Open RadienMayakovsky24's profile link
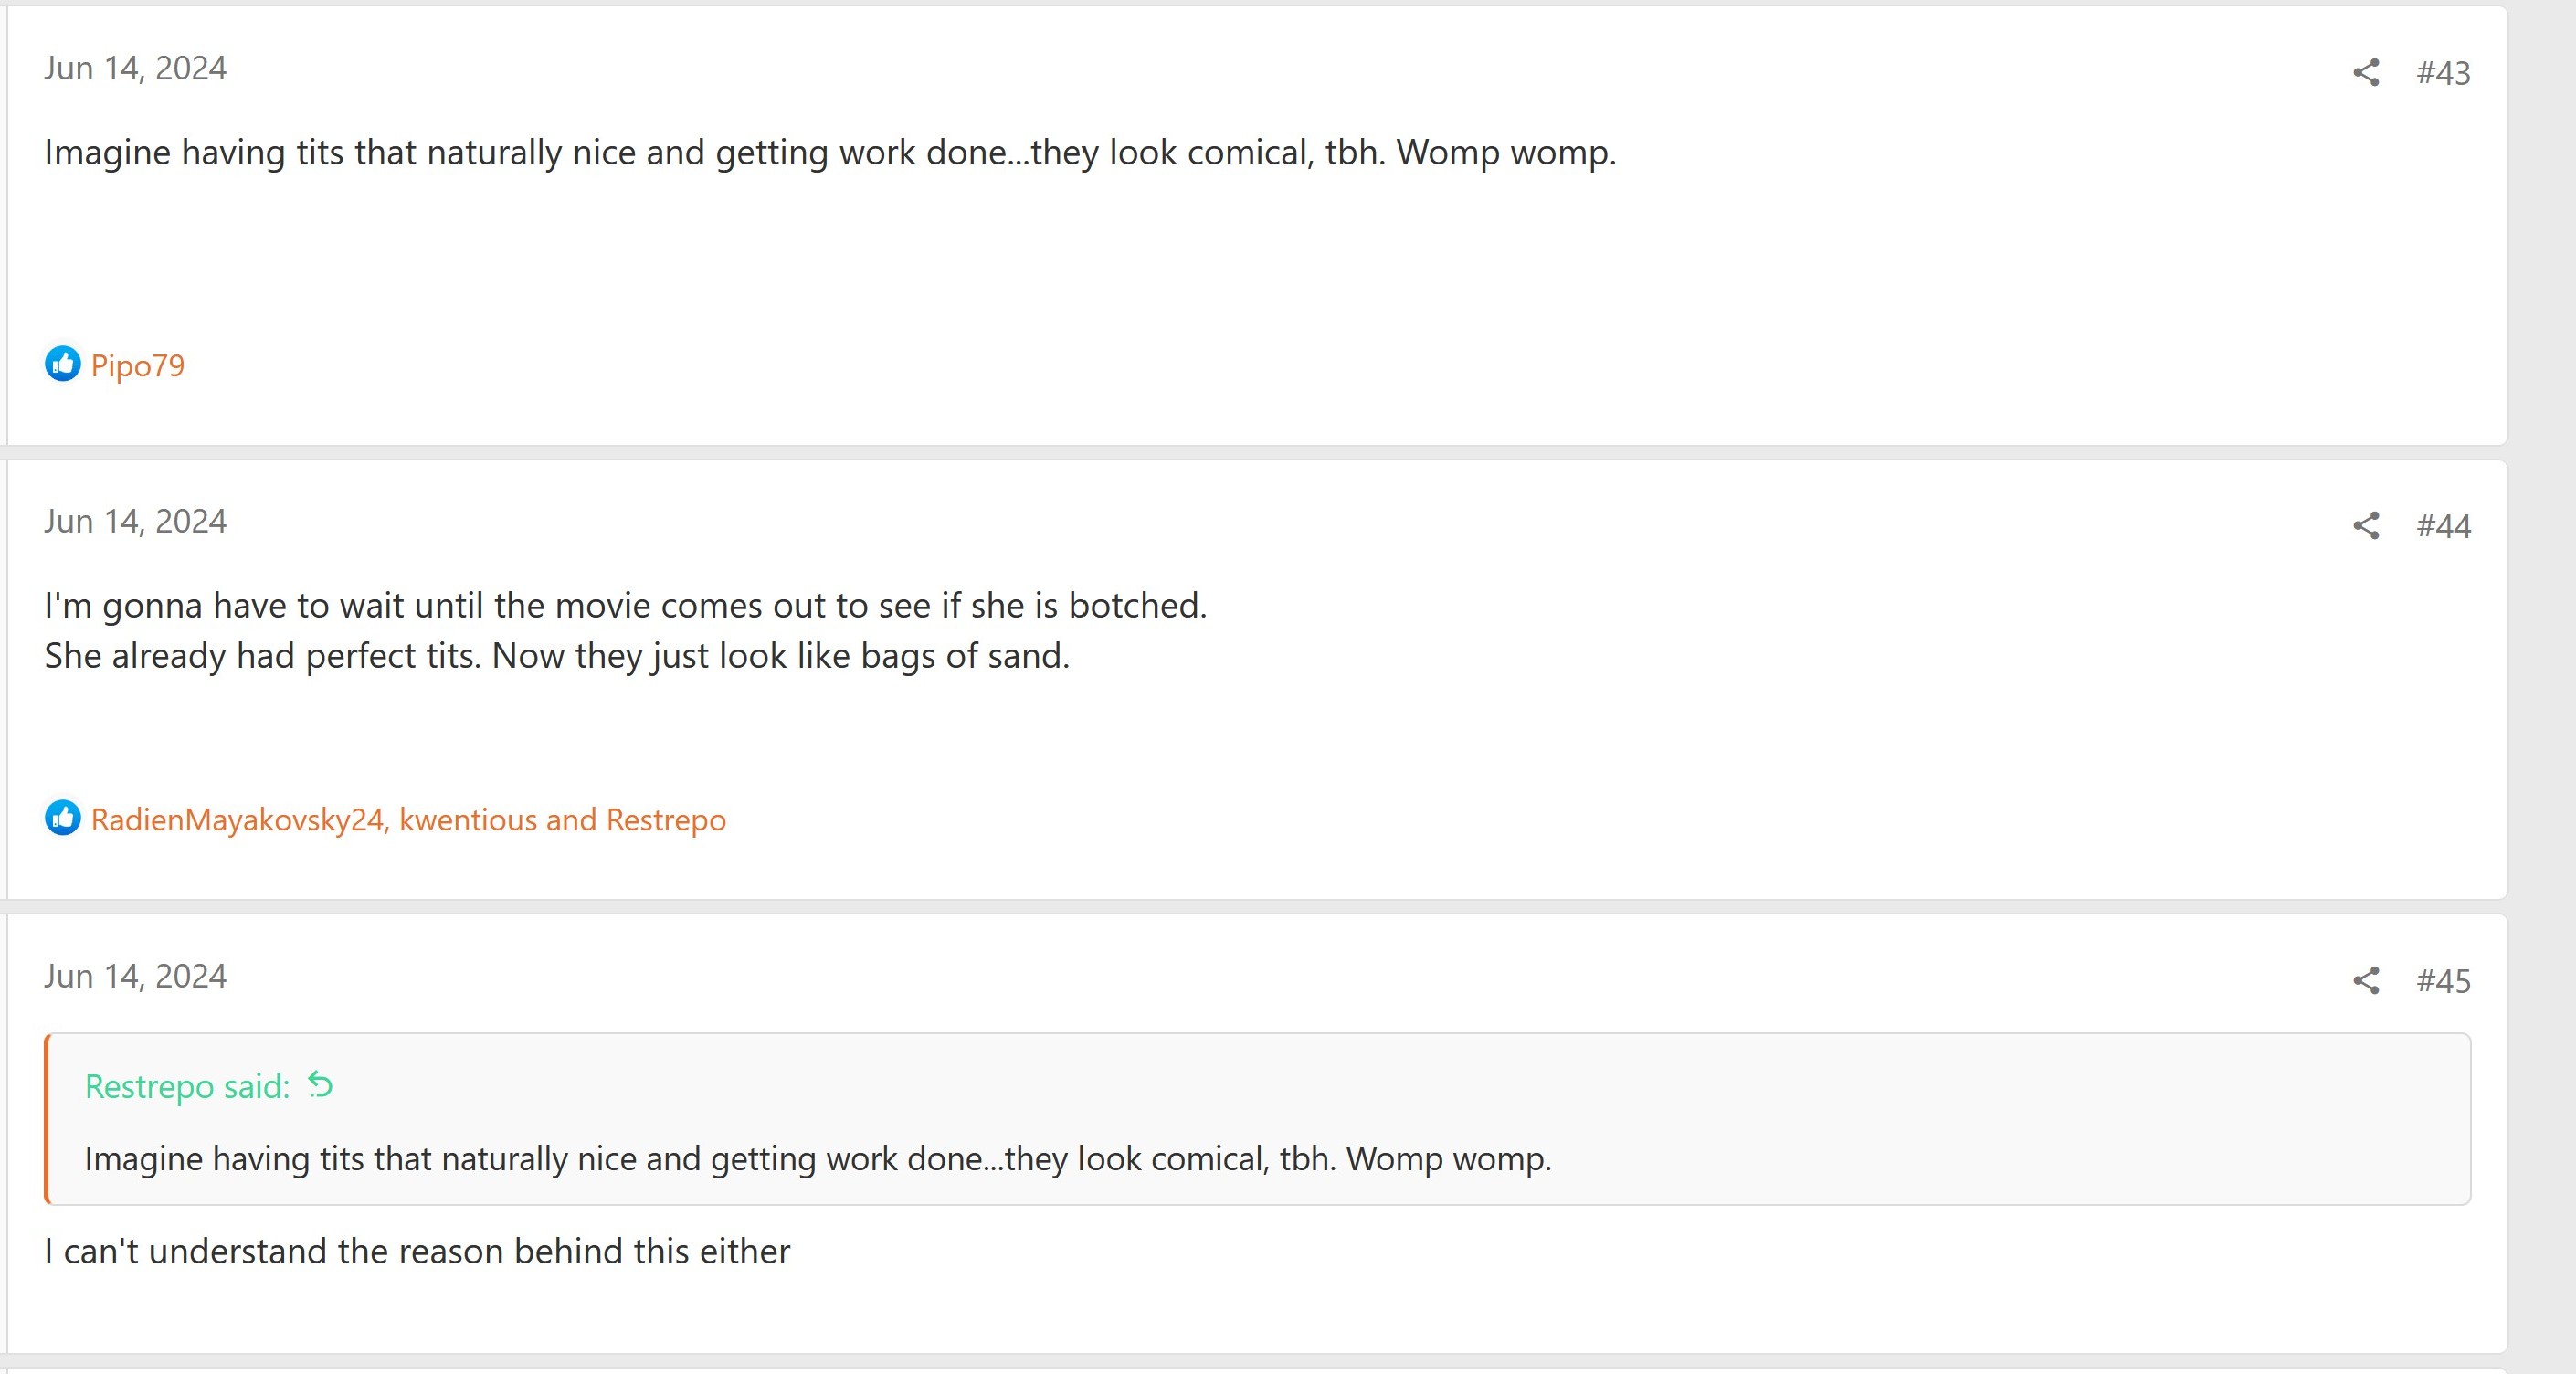This screenshot has width=2576, height=1374. coord(237,819)
